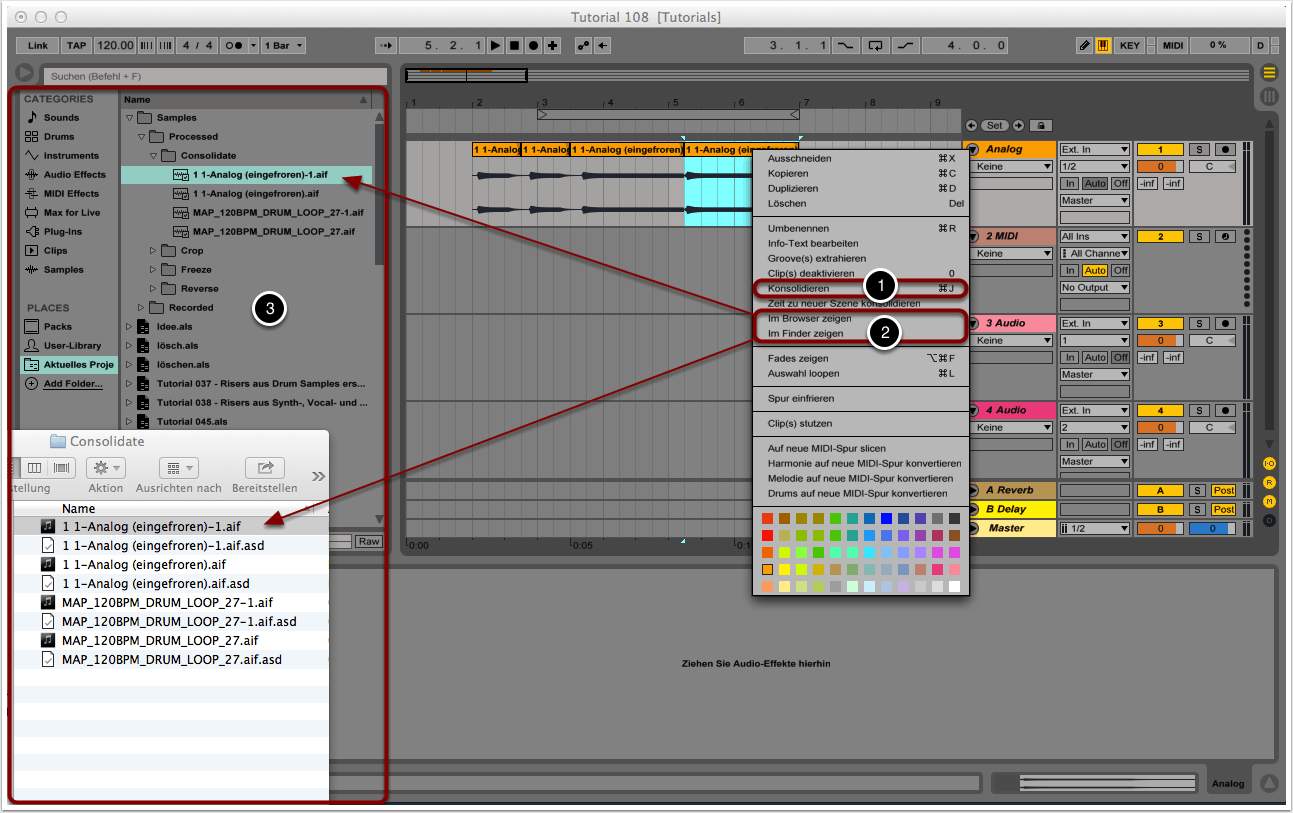Viewport: 1293px width, 813px height.
Task: Click the browser preview headphone button
Action: [x=24, y=75]
